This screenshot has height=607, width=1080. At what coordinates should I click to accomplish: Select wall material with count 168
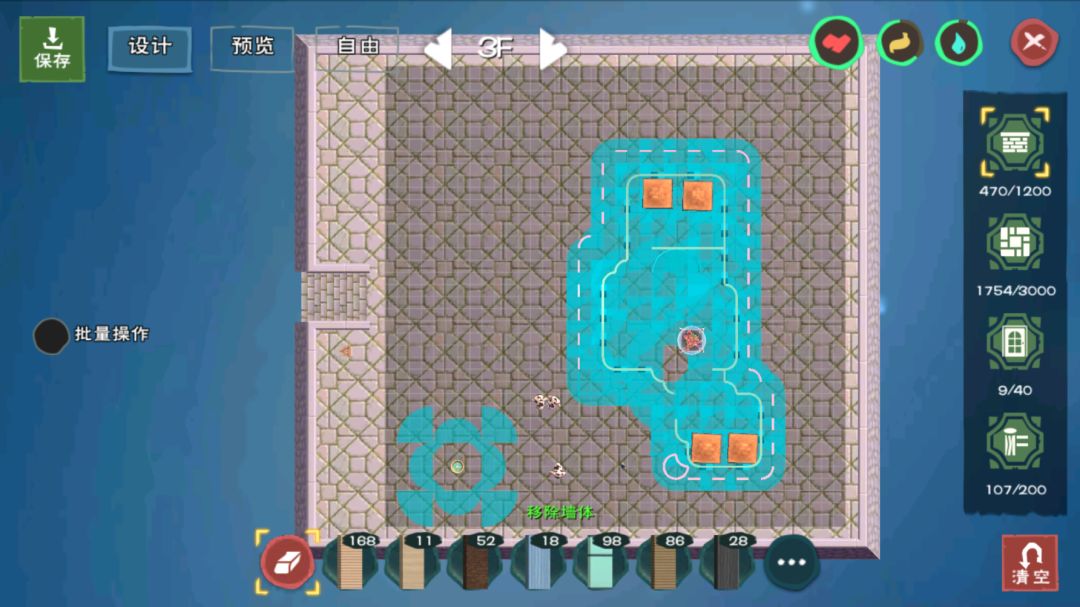[351, 562]
